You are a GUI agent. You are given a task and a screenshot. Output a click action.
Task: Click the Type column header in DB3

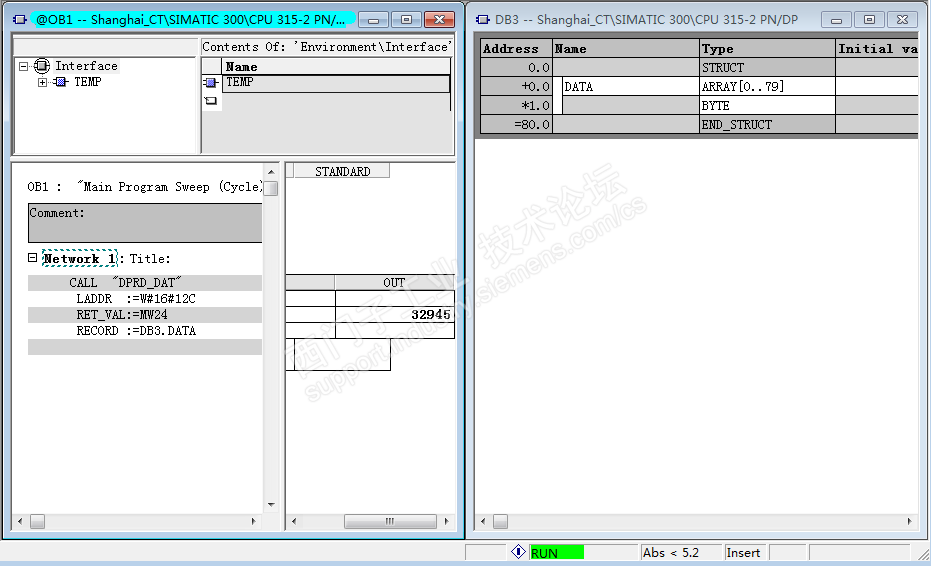(767, 49)
